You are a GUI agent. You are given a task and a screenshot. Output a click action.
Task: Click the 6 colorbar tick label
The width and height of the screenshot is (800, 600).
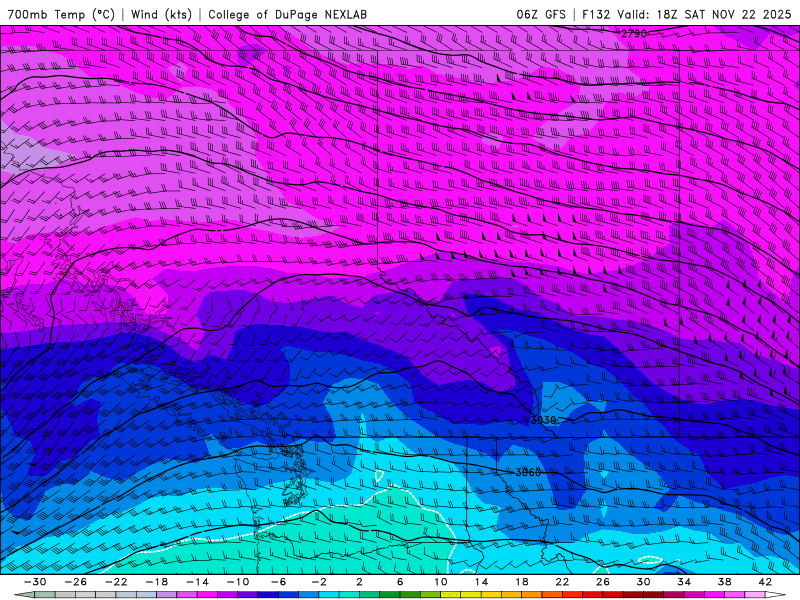pos(400,582)
